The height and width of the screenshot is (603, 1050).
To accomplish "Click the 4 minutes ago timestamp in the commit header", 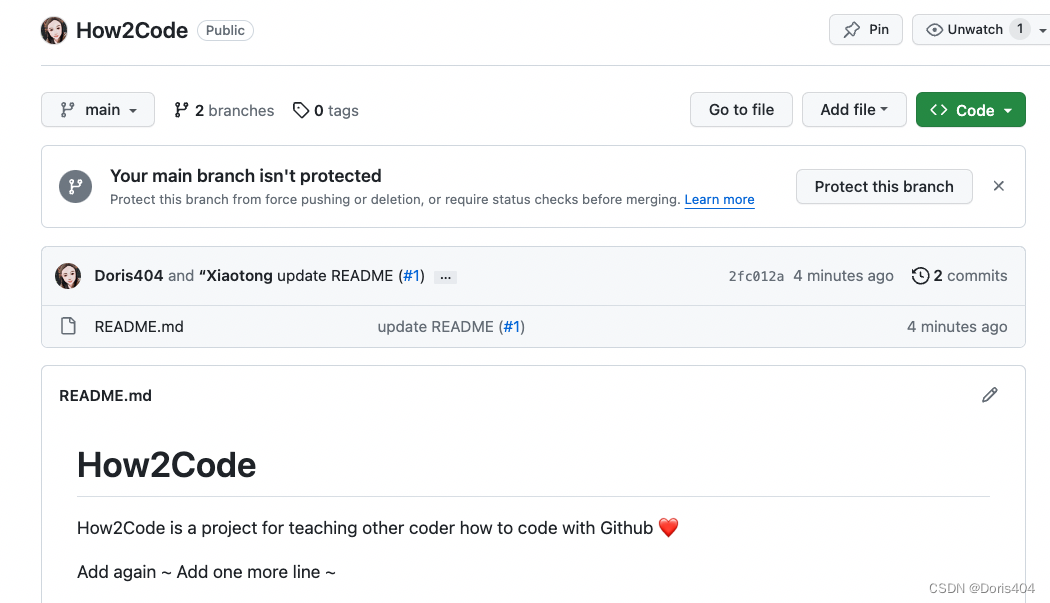I will [843, 276].
